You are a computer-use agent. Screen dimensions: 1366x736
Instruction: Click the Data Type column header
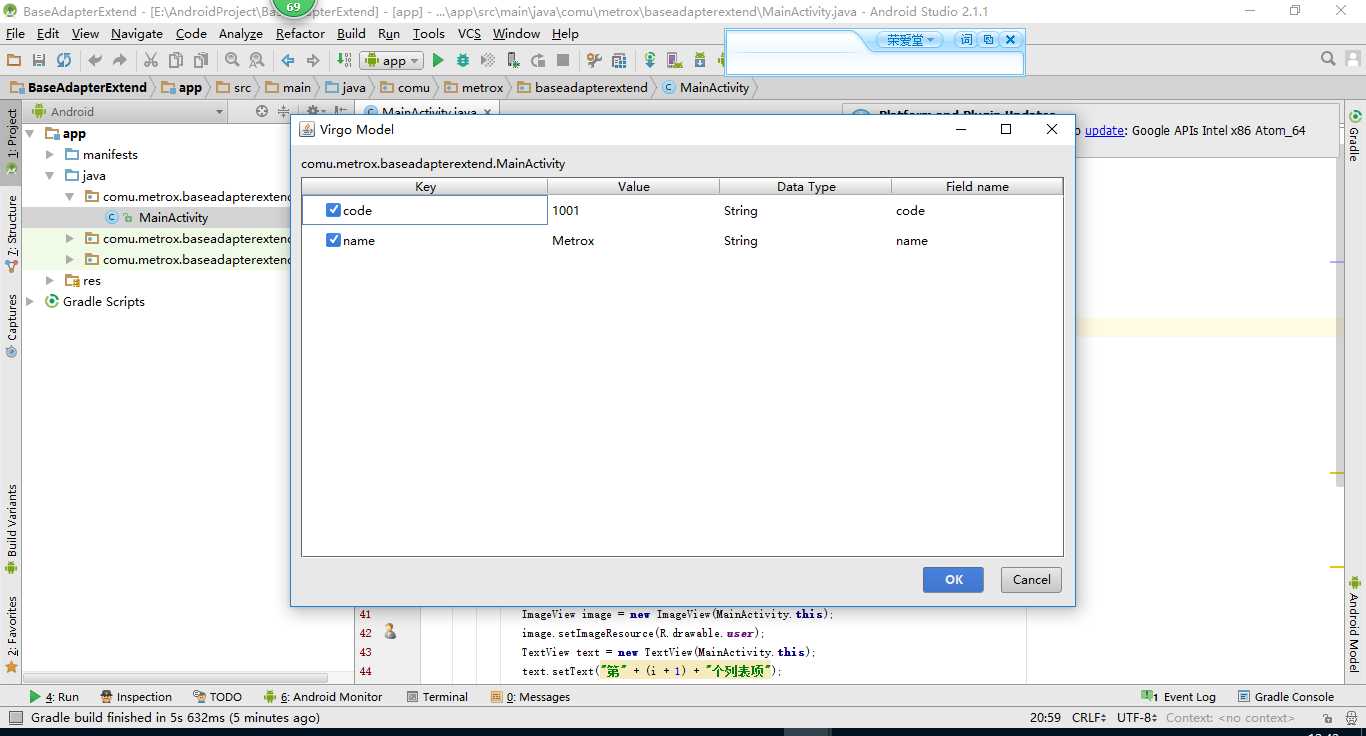click(806, 187)
